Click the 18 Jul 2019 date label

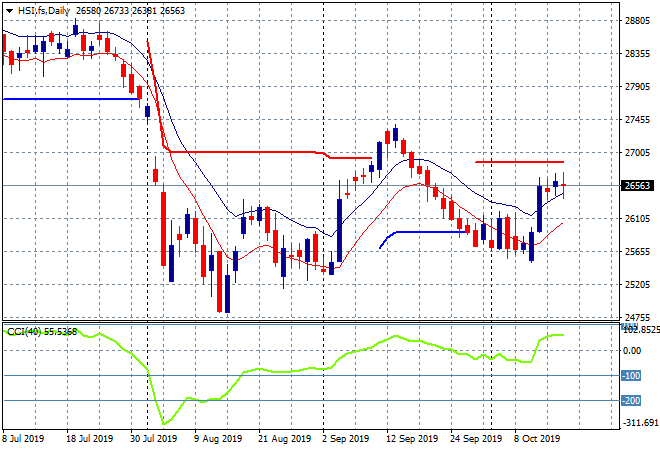pyautogui.click(x=90, y=439)
